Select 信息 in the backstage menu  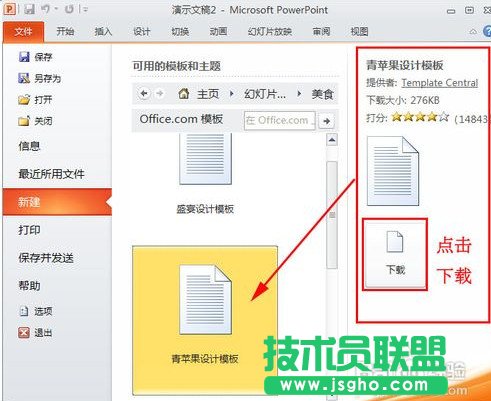[29, 146]
